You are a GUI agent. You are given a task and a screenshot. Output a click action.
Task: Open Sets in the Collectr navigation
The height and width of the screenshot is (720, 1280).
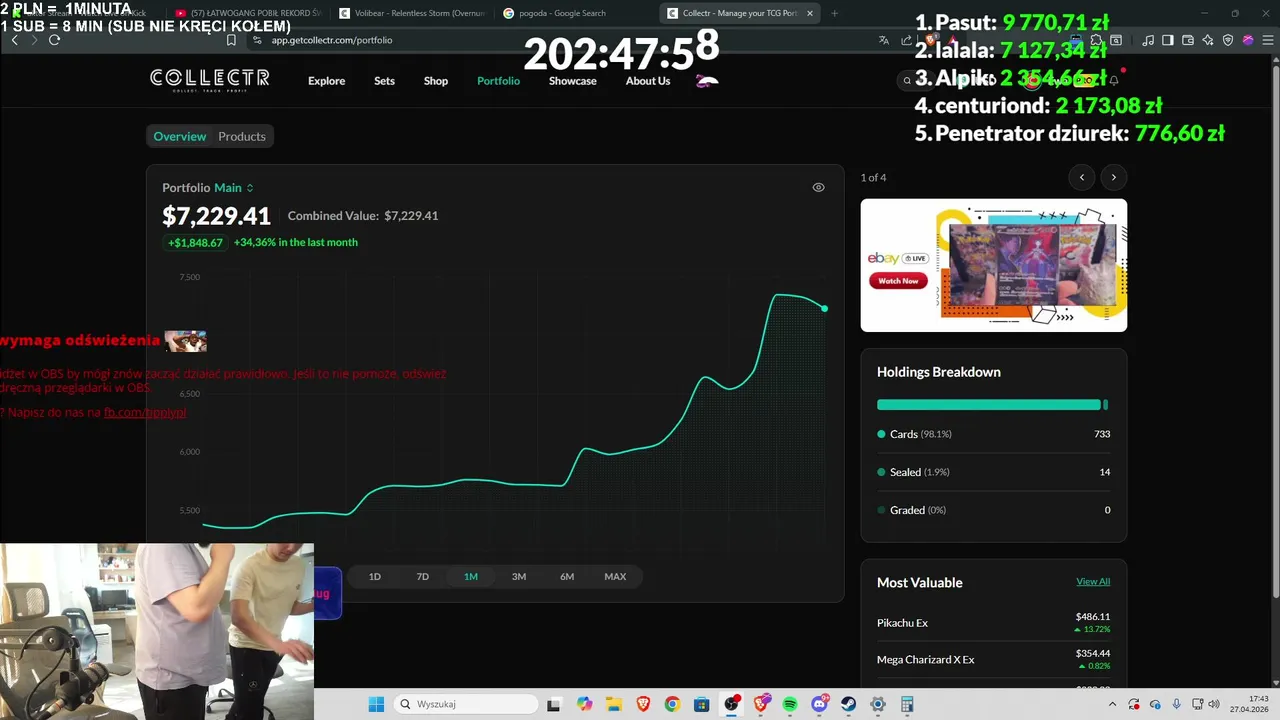click(384, 81)
